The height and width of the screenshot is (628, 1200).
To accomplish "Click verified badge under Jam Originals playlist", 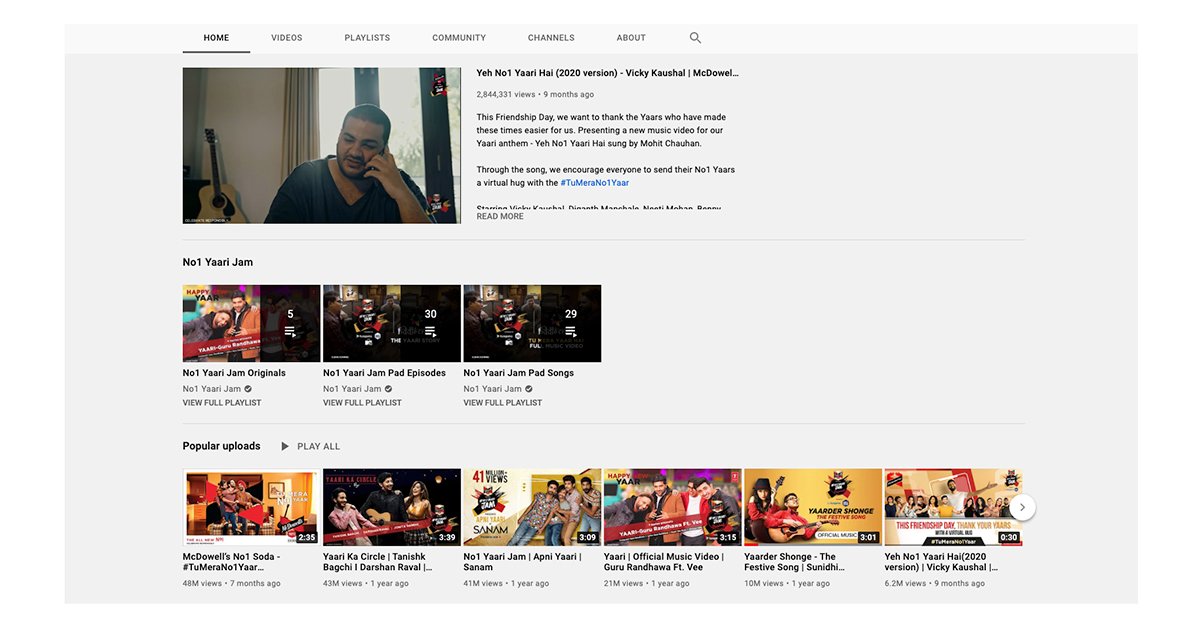I will (248, 389).
